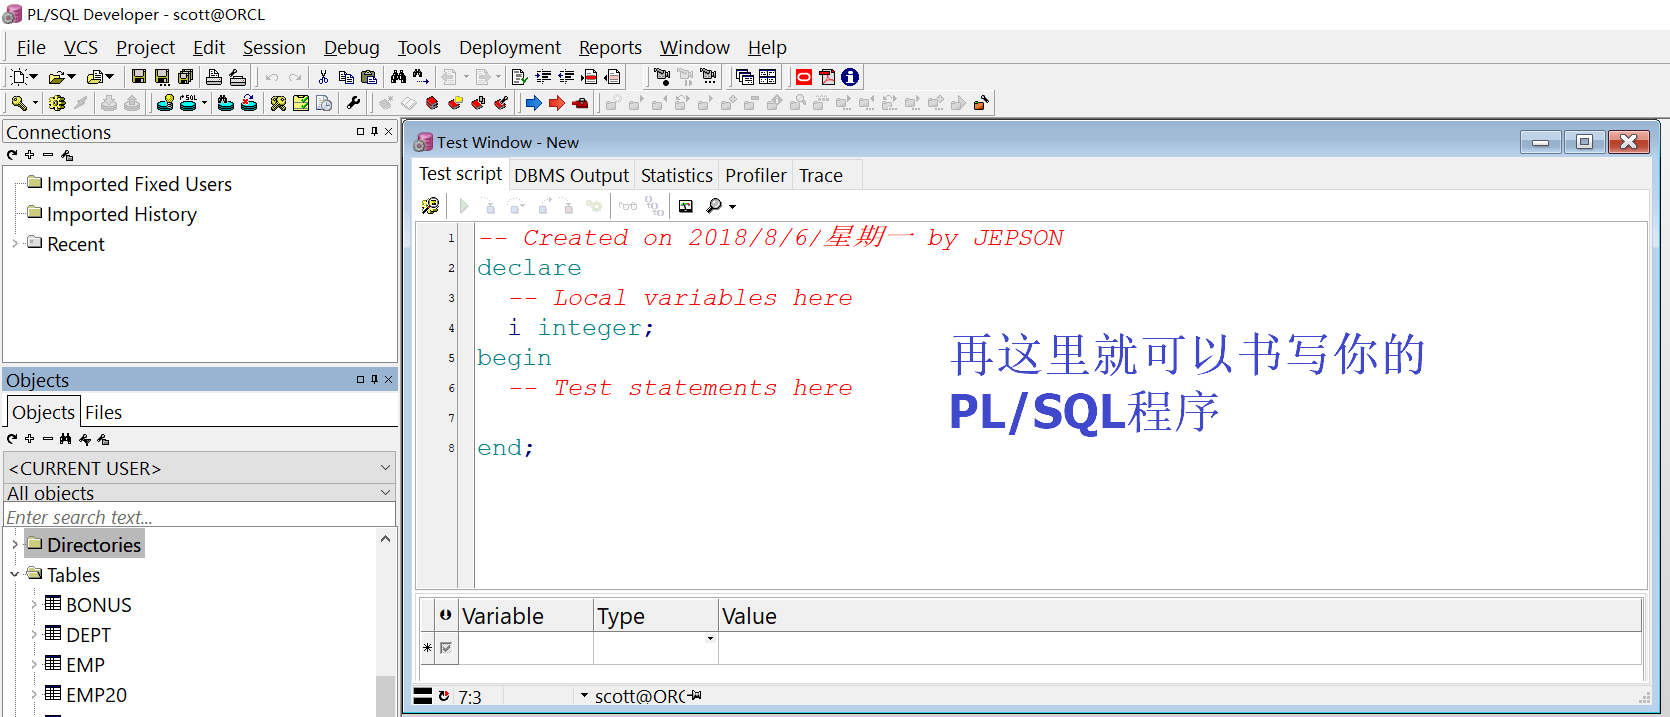The width and height of the screenshot is (1670, 717).
Task: Click the wrench Preferences icon
Action: pos(353,103)
